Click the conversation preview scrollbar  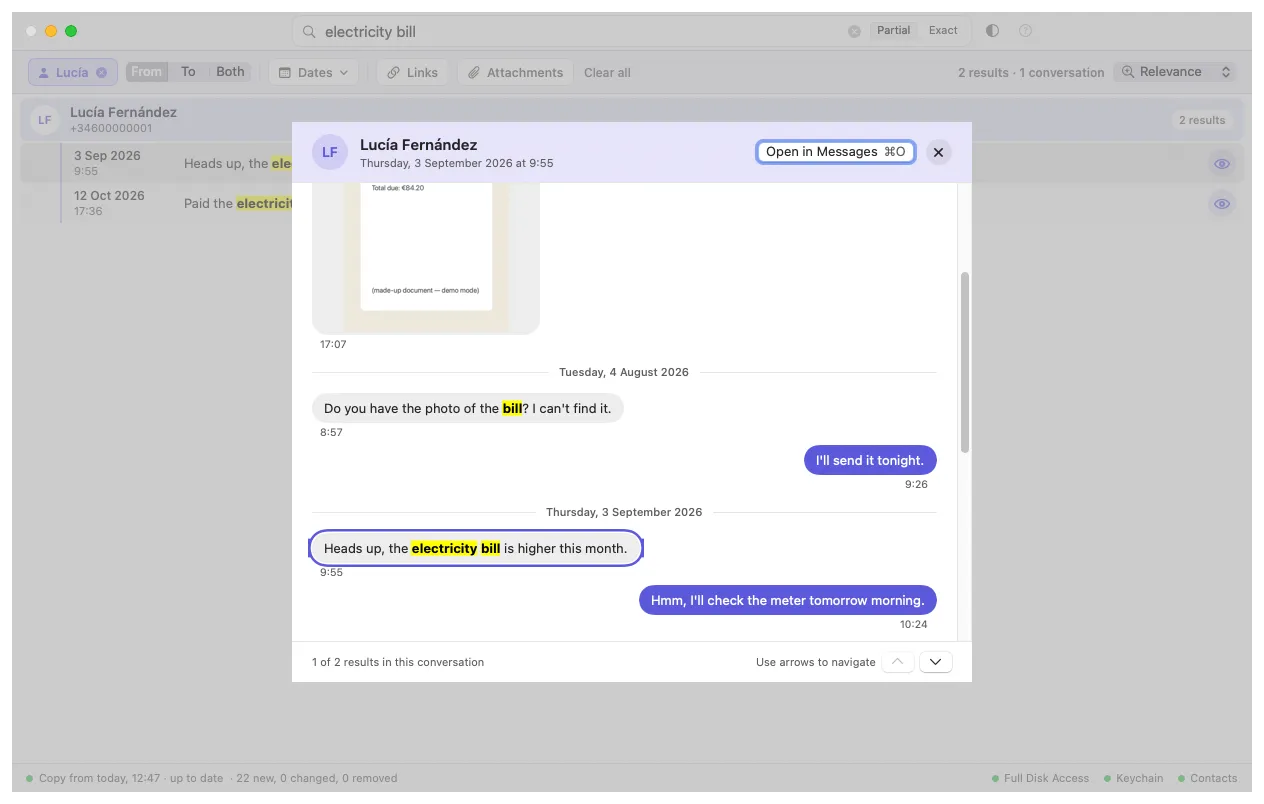(965, 362)
